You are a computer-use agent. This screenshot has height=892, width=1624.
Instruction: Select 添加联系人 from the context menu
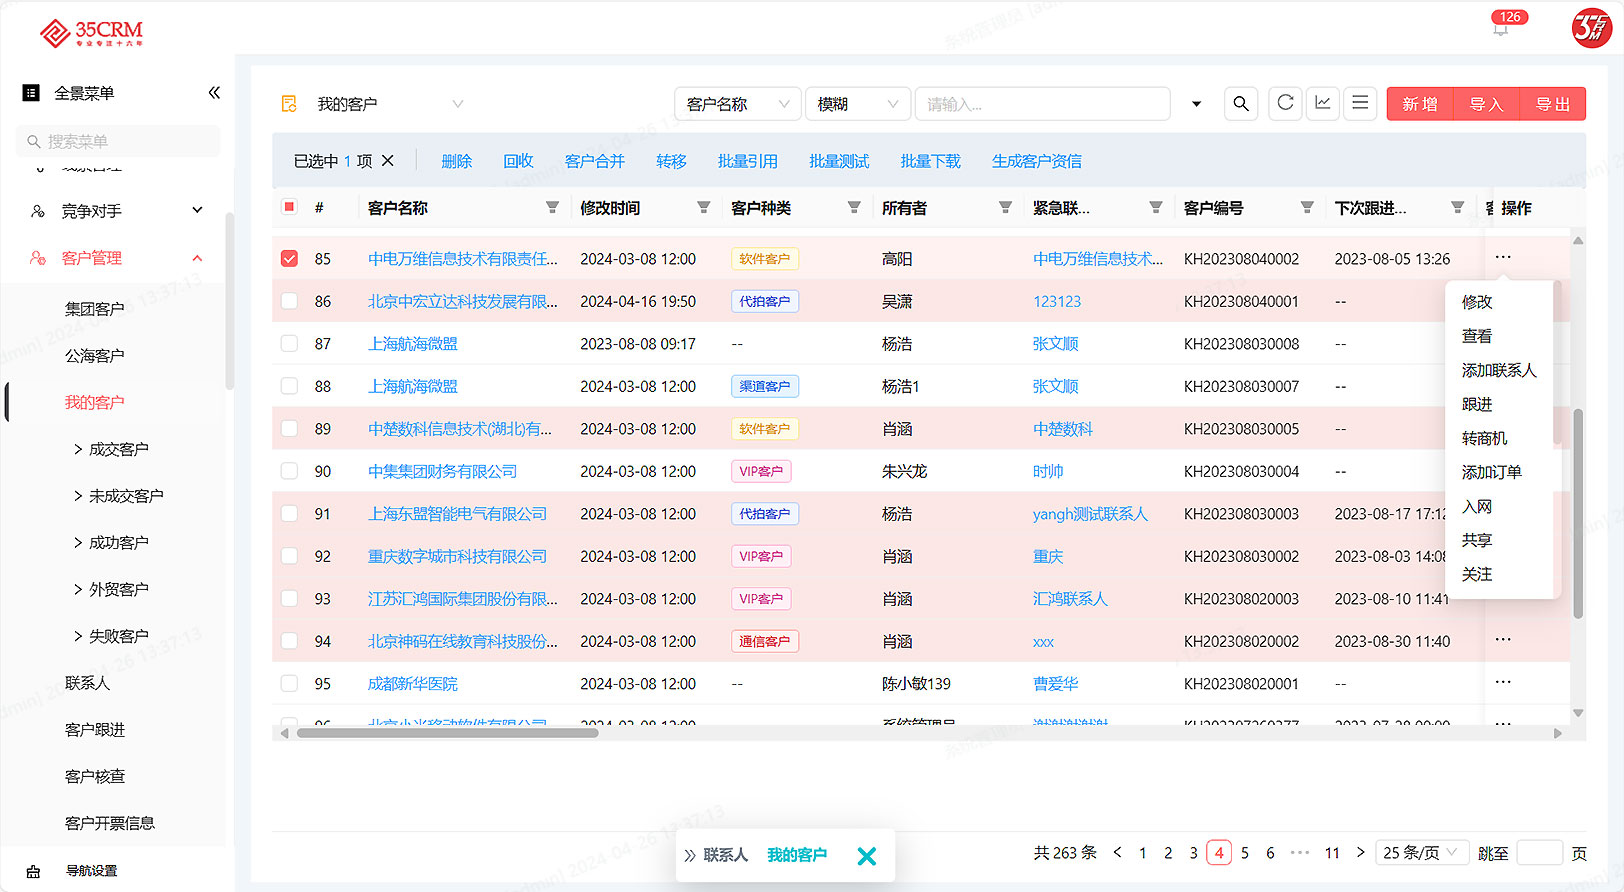[x=1499, y=370]
